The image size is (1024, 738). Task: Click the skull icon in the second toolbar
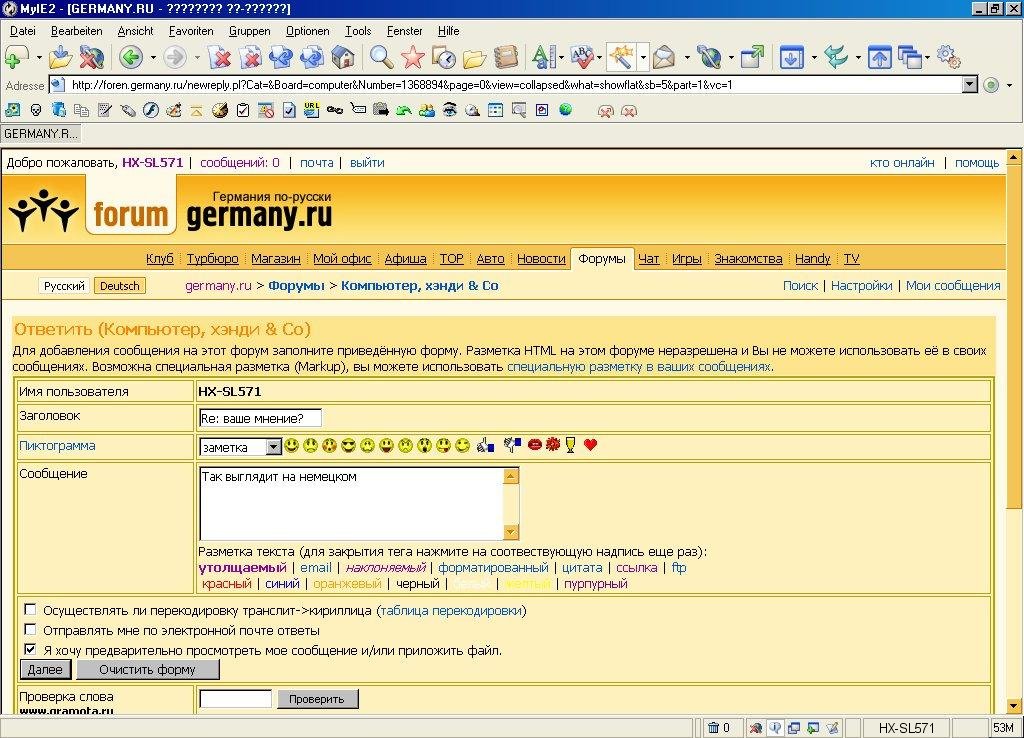tap(36, 110)
